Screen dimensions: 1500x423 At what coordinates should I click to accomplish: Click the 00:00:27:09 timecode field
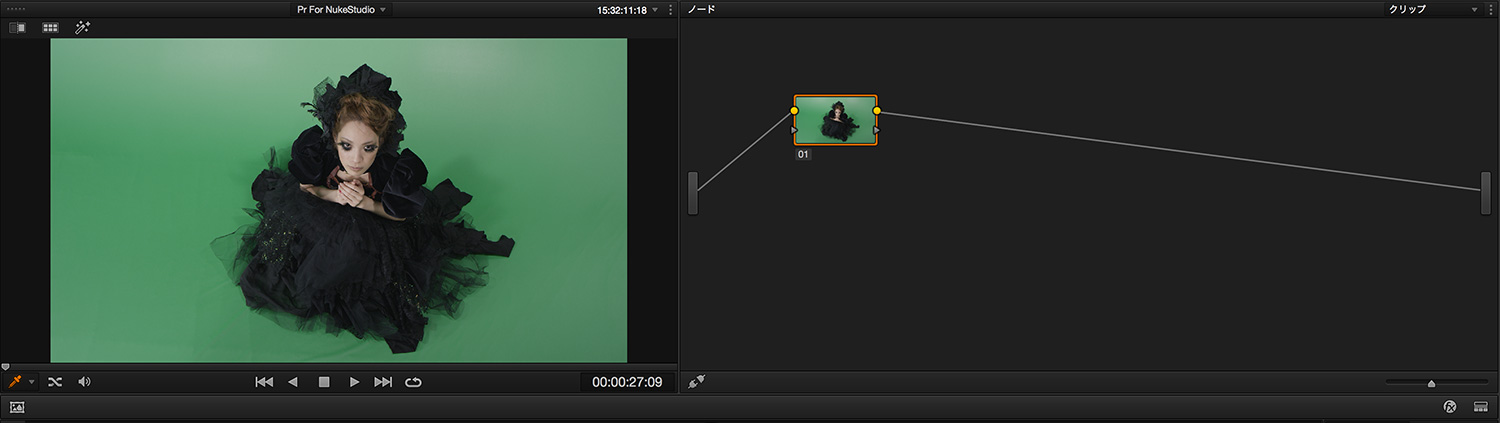coord(626,382)
